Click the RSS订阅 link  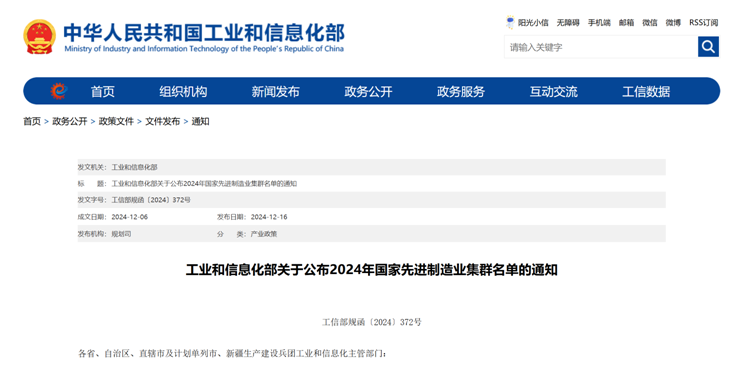703,22
